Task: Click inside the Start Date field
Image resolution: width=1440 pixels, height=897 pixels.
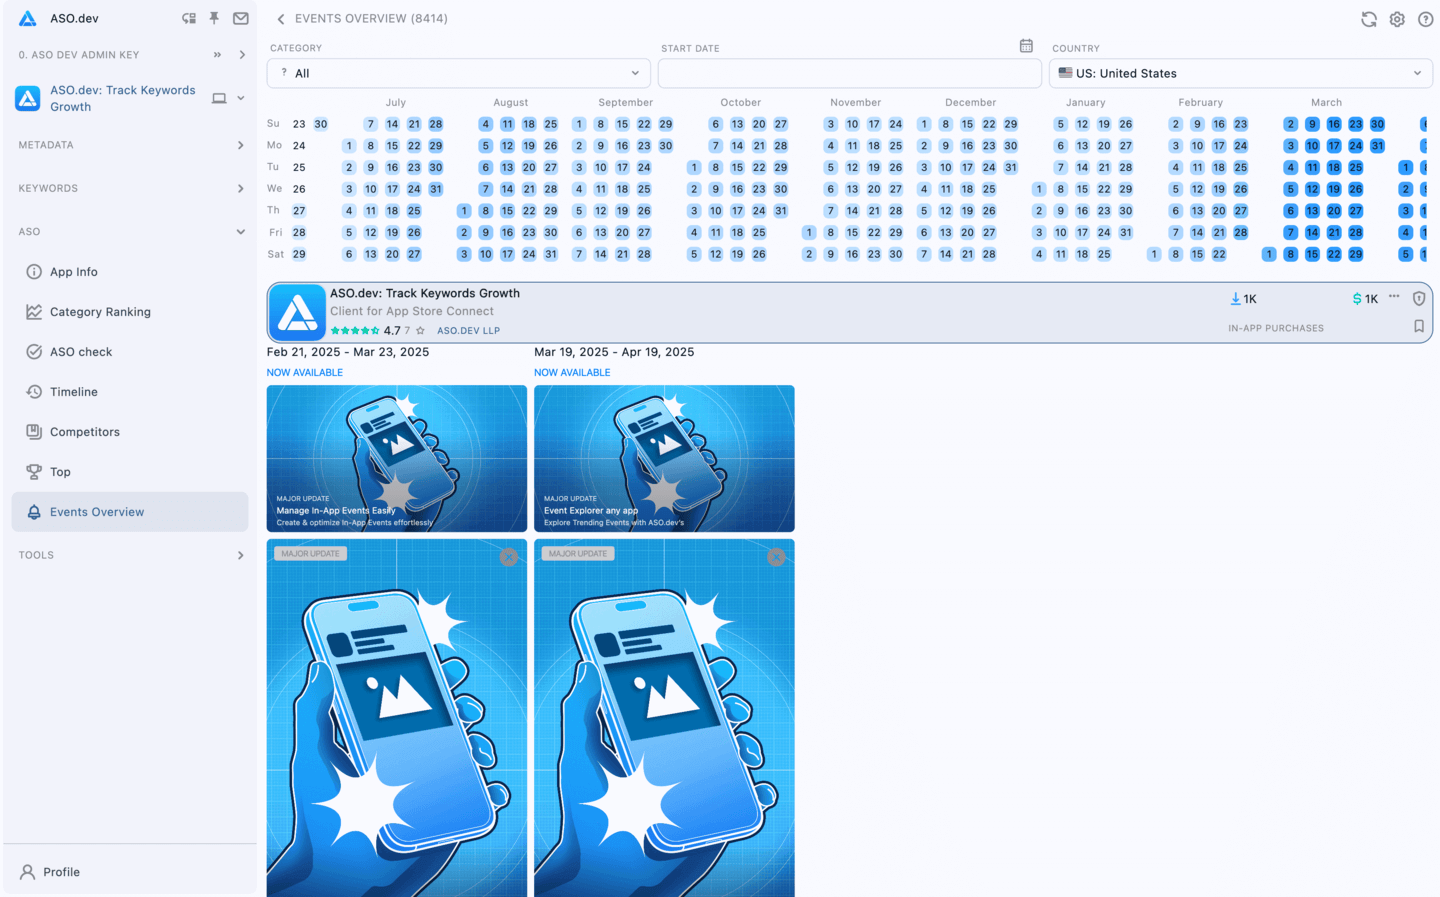Action: [x=849, y=72]
